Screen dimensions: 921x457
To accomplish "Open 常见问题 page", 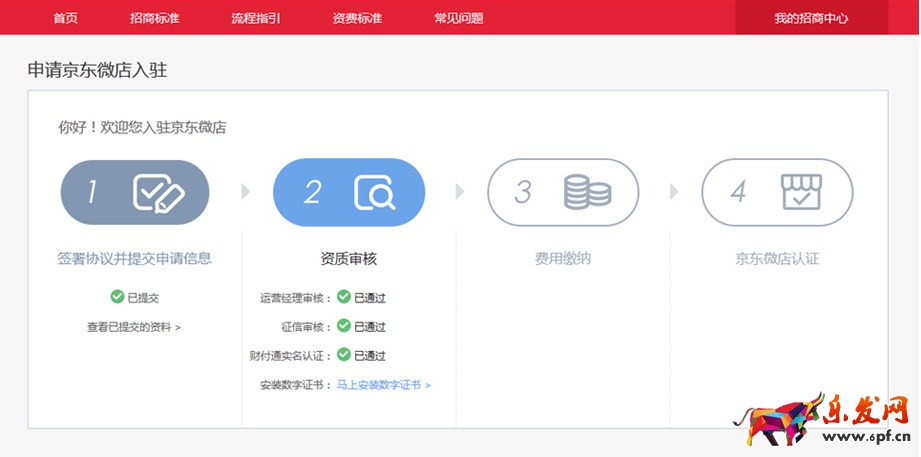I will click(459, 18).
